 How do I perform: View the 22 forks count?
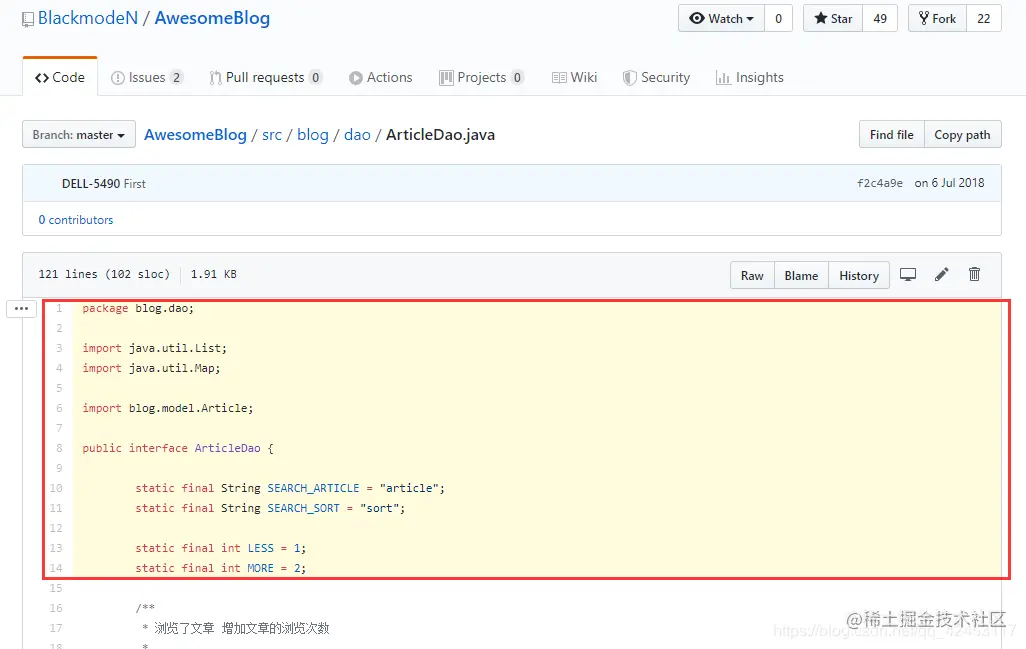tap(983, 18)
